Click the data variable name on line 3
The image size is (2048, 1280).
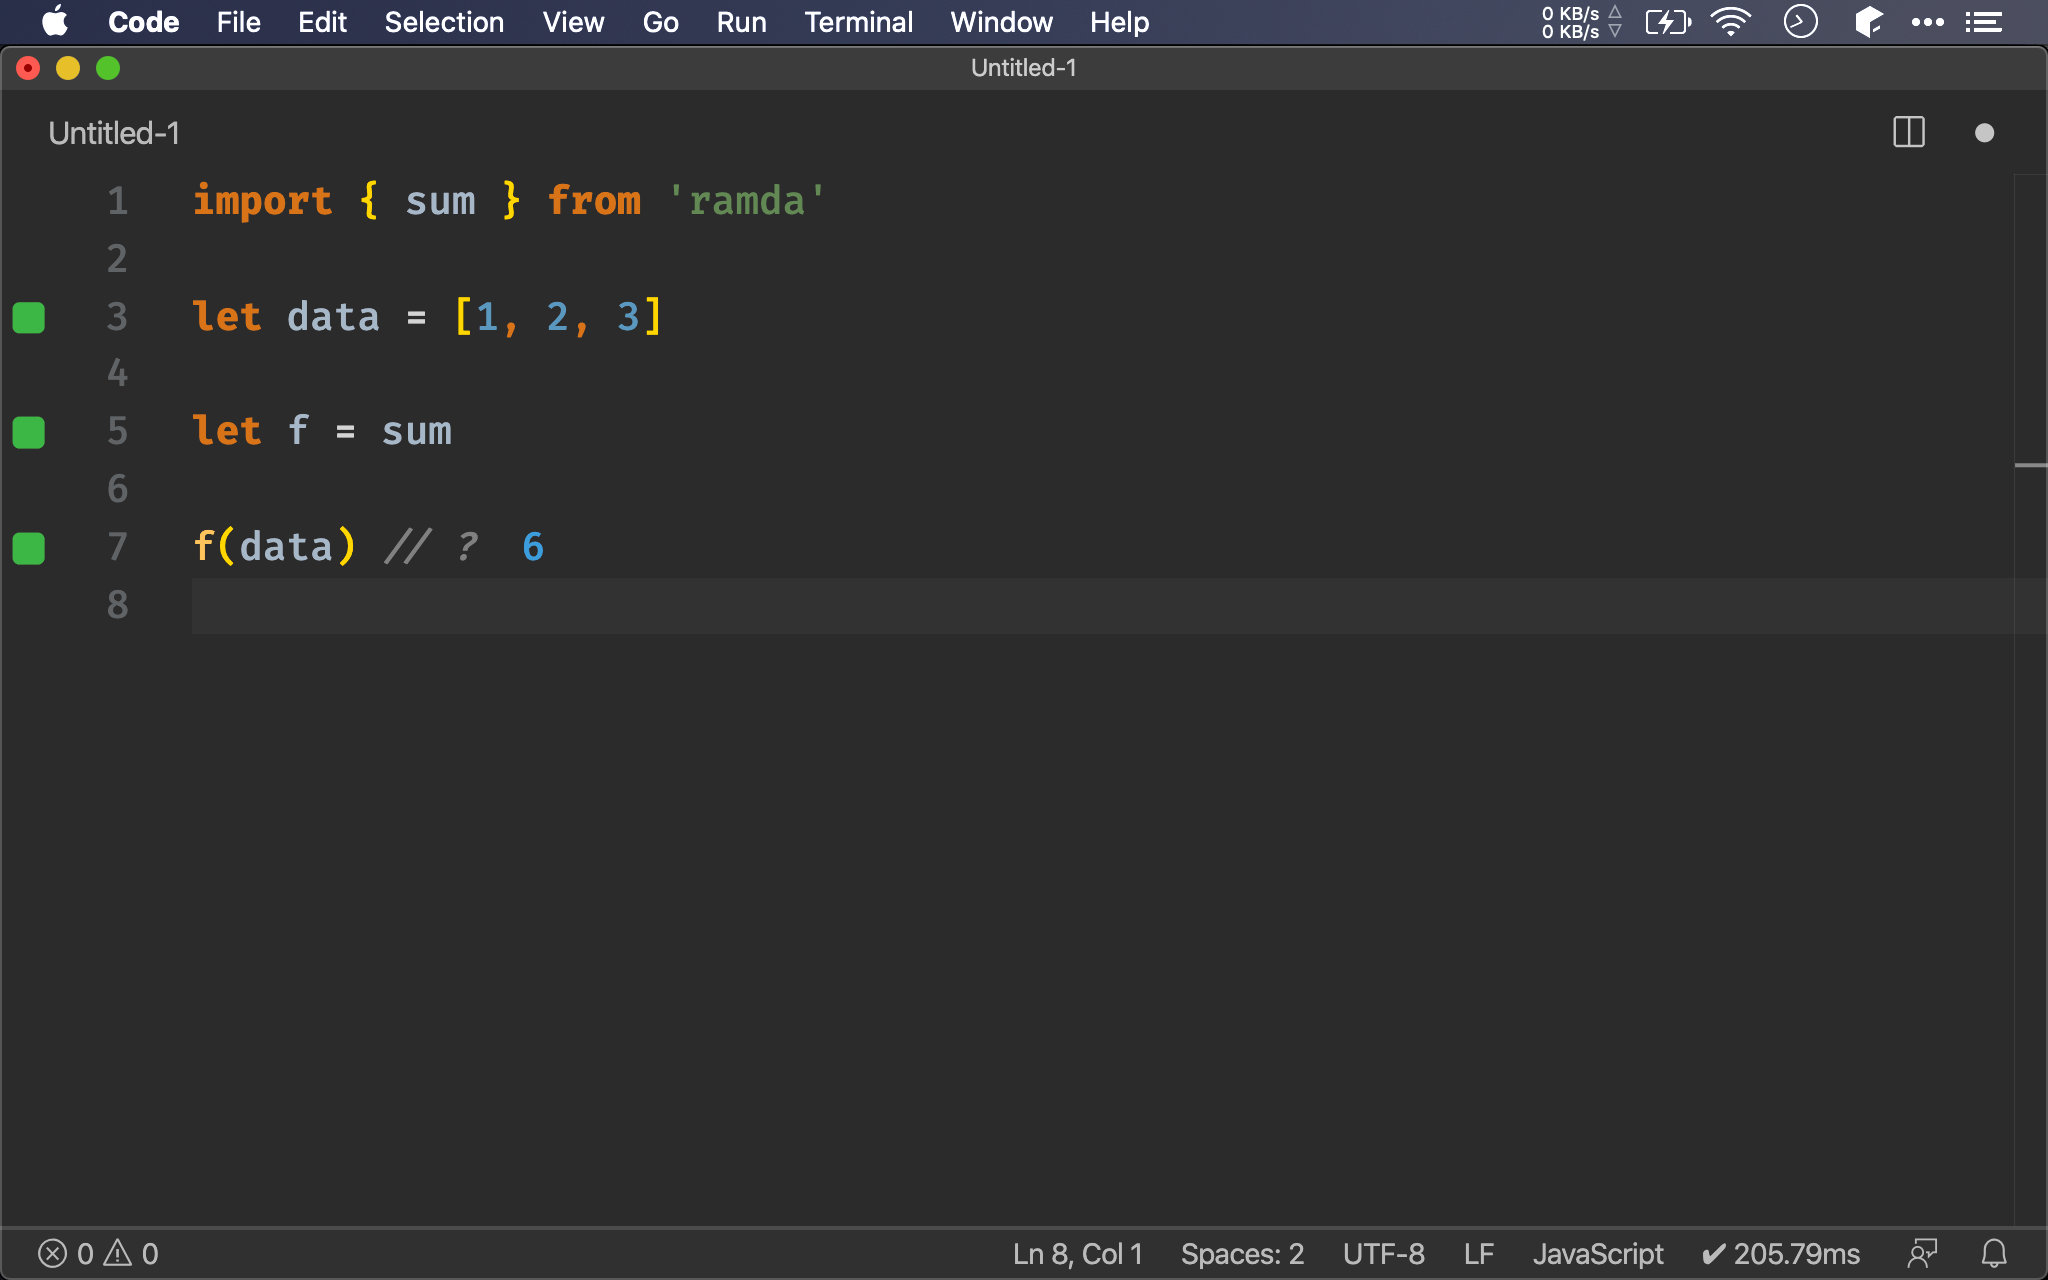(333, 317)
